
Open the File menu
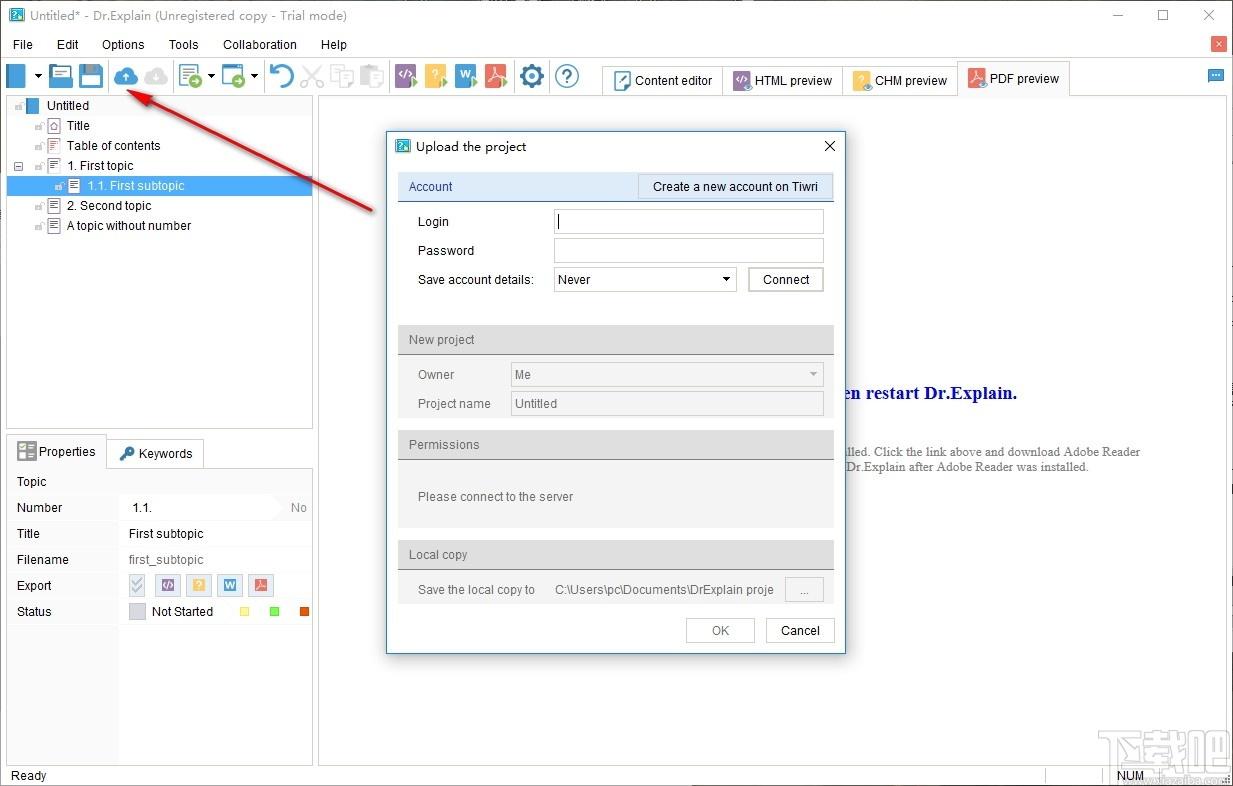[23, 45]
